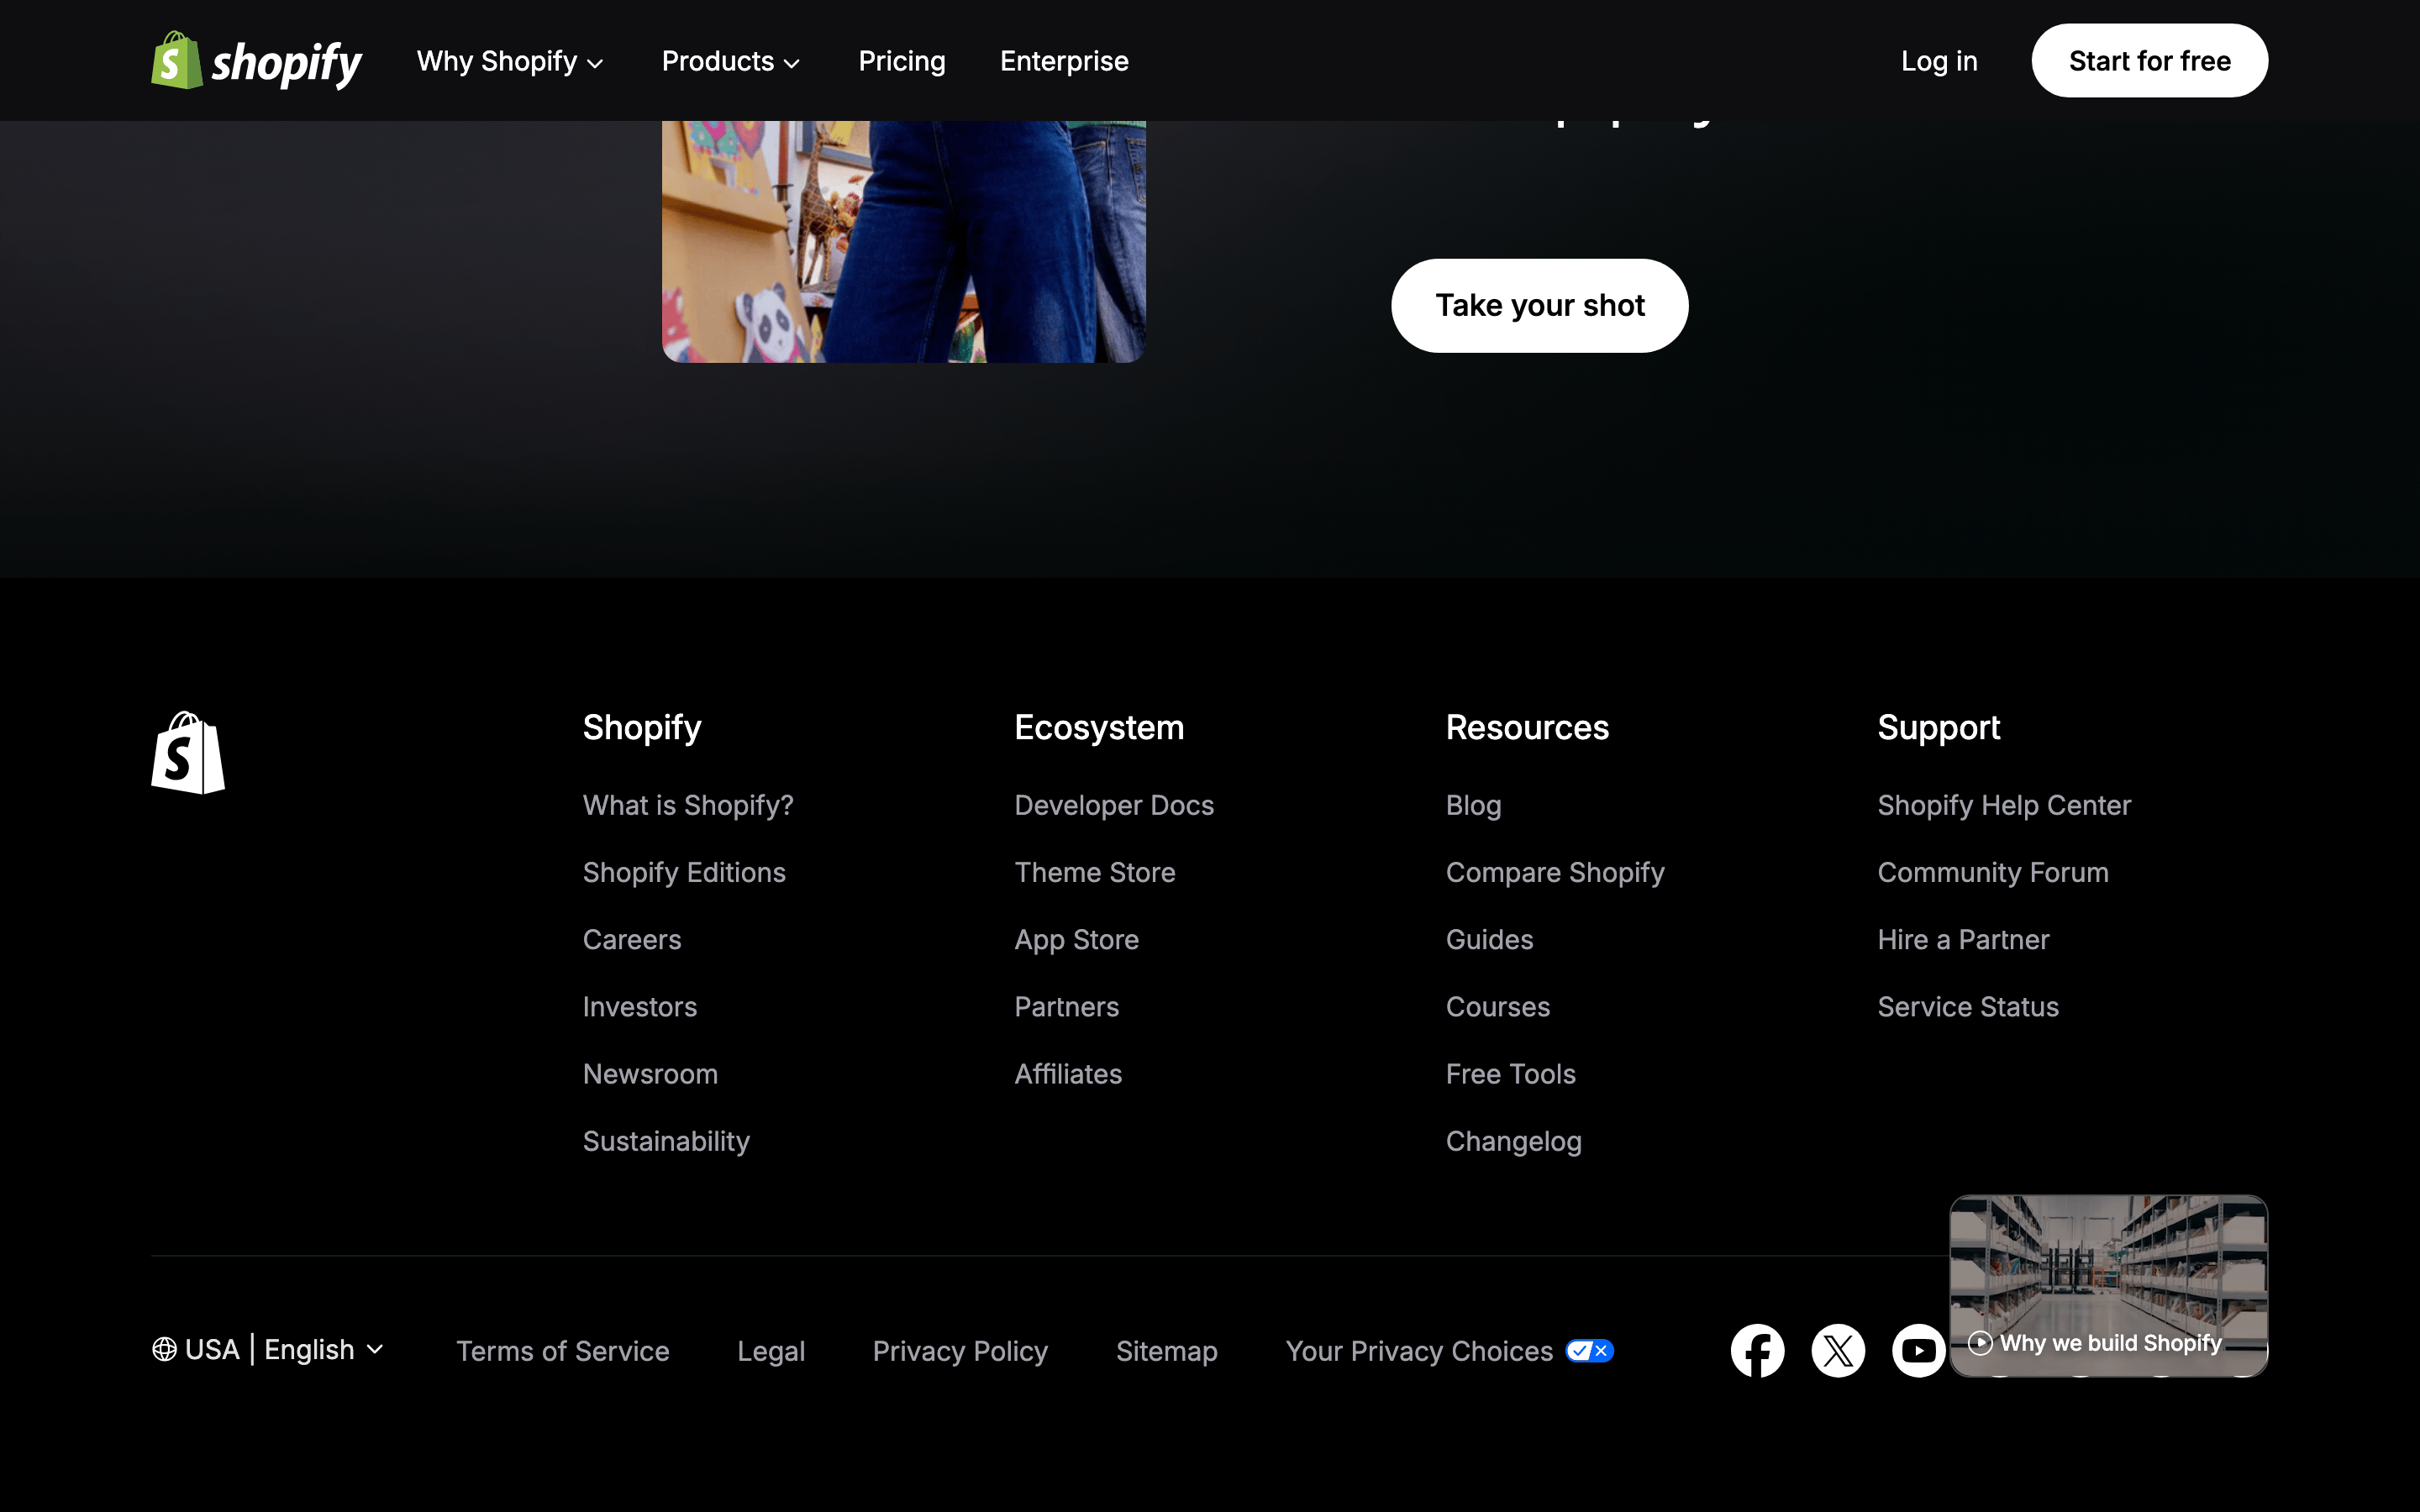Go to the Careers page
Screen dimensions: 2420x1512
point(632,940)
